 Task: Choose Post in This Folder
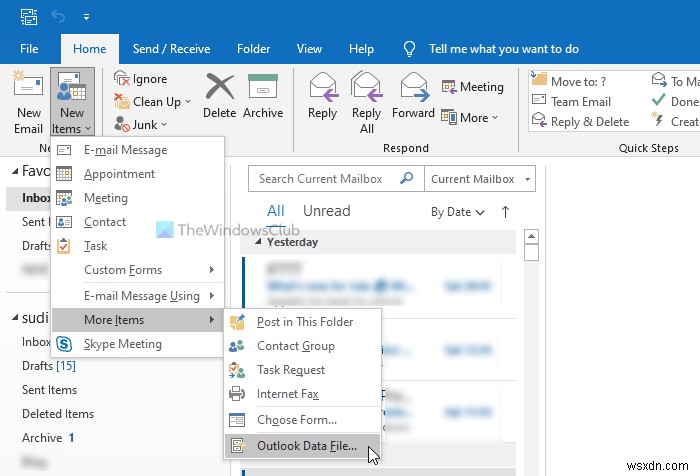(x=303, y=322)
